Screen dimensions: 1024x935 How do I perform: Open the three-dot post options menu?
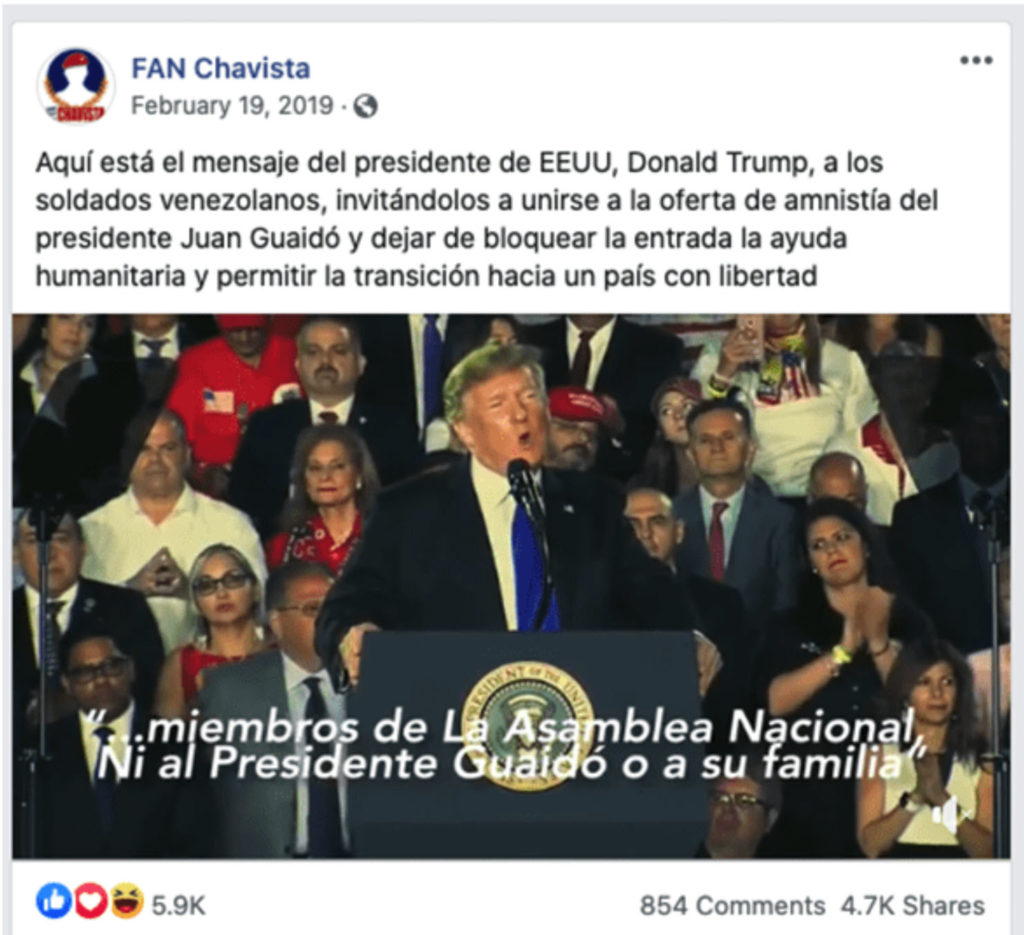tap(976, 61)
